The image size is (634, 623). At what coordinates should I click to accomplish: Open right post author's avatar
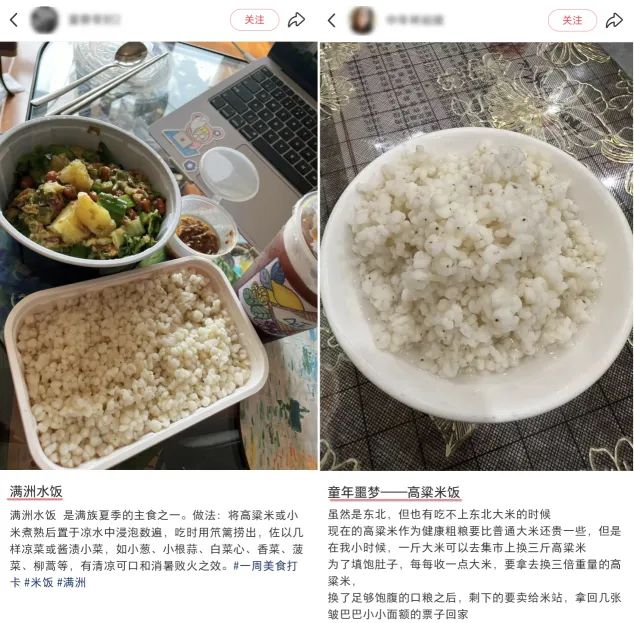(x=362, y=20)
